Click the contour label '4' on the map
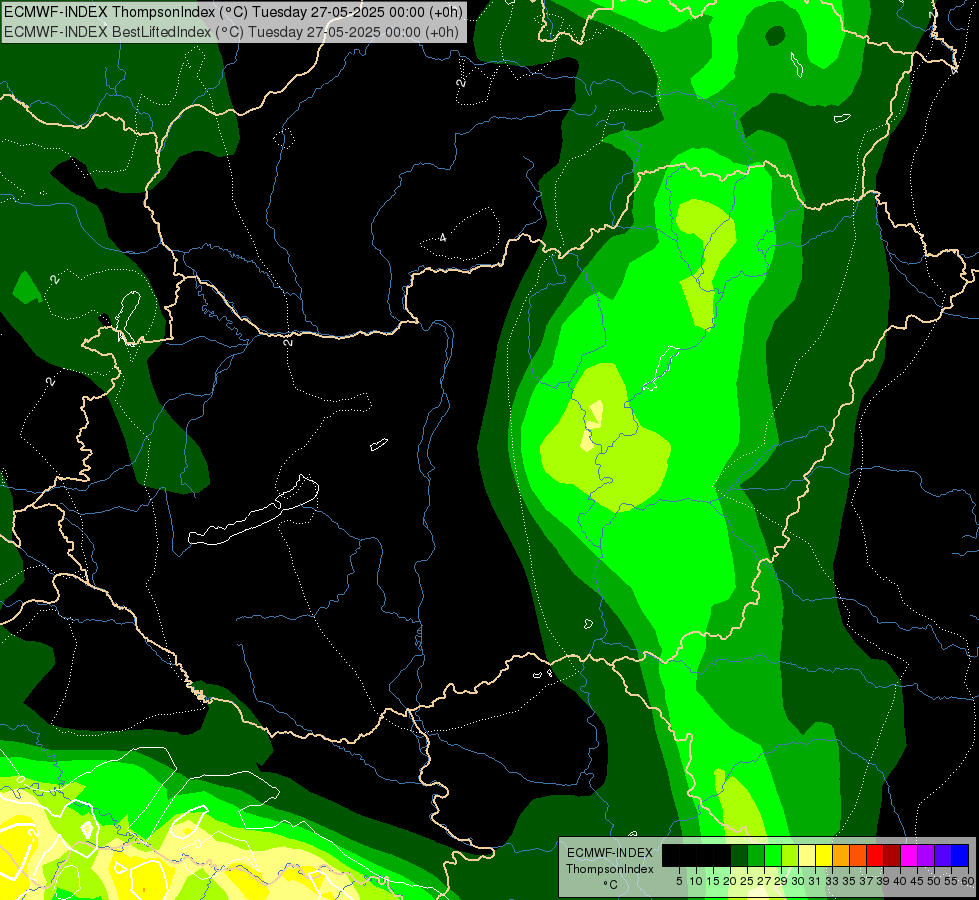 pos(443,237)
